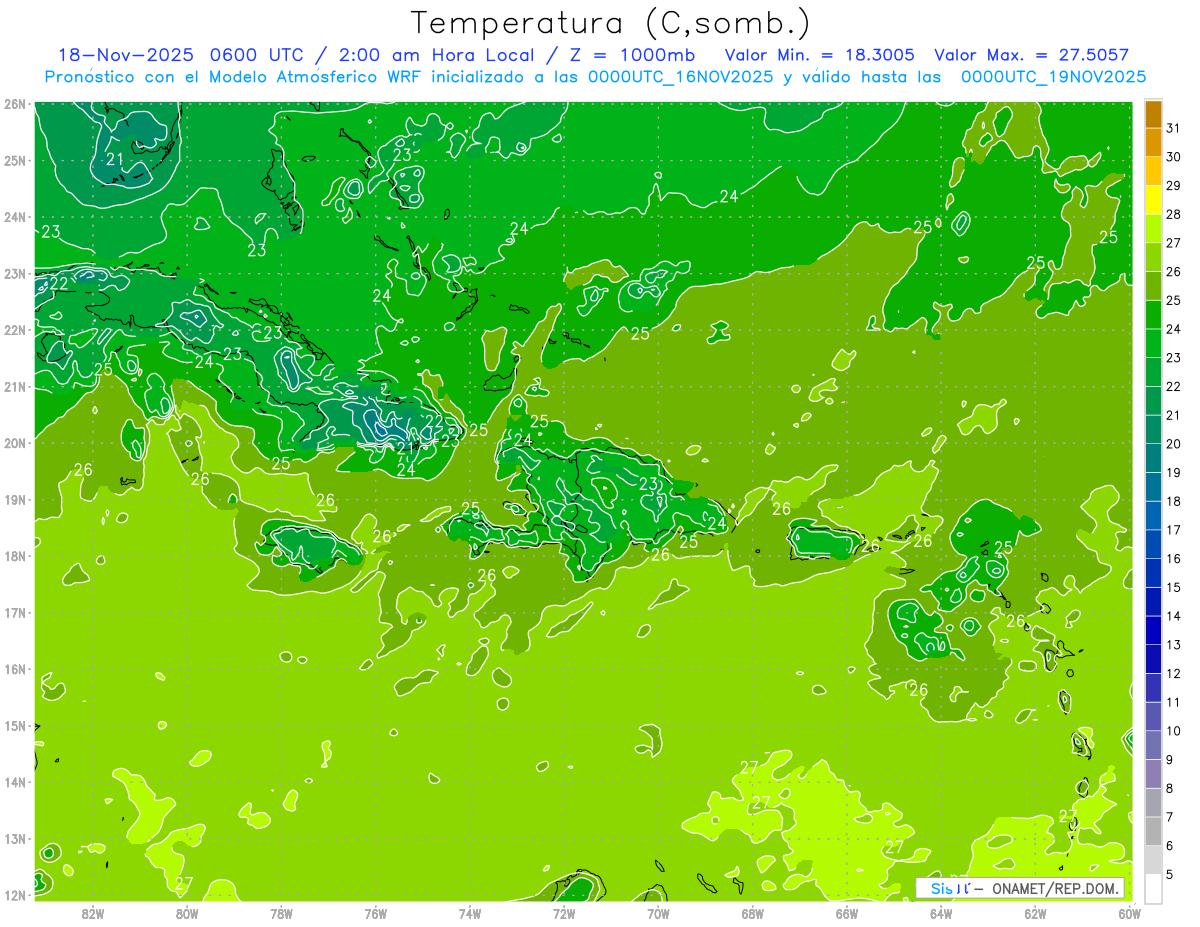Click the '70W' longitude axis label

(658, 914)
